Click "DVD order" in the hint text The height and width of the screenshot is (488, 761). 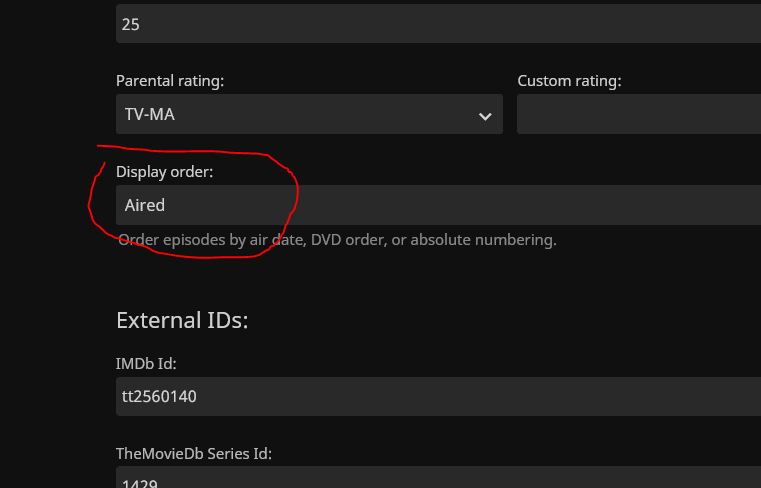[373, 240]
